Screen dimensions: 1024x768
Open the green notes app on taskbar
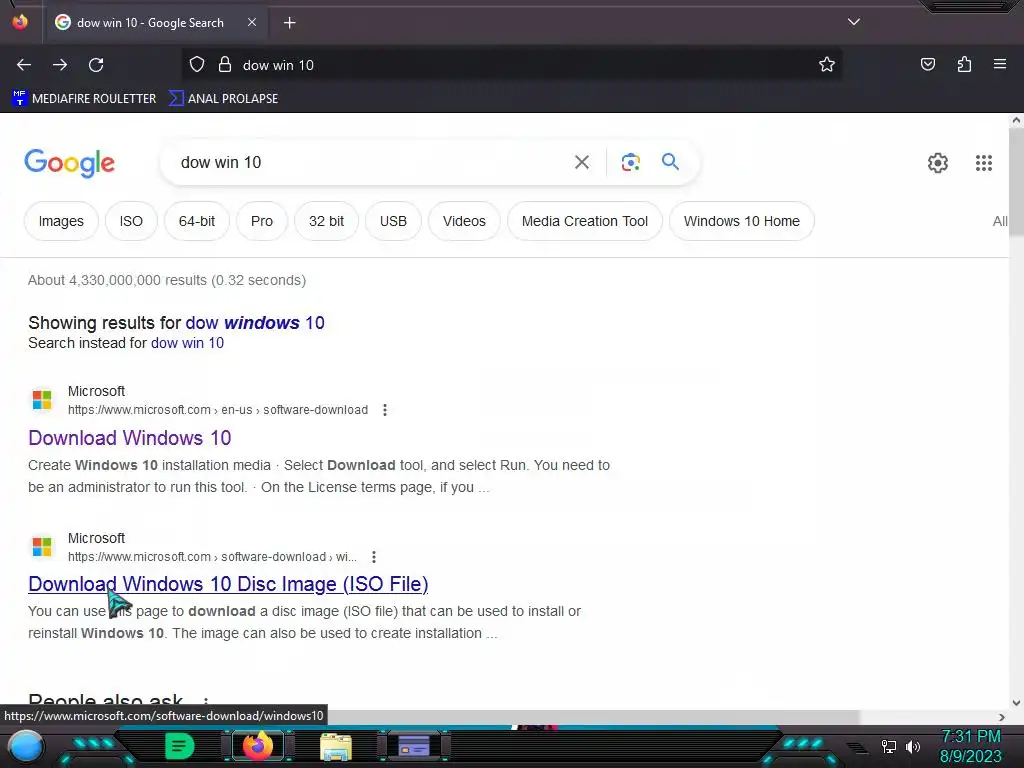coord(179,746)
